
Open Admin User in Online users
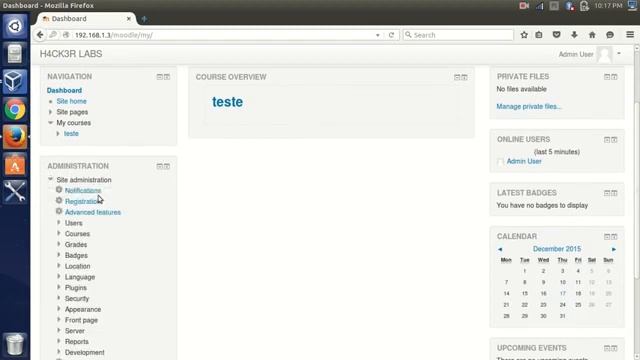[x=524, y=161]
